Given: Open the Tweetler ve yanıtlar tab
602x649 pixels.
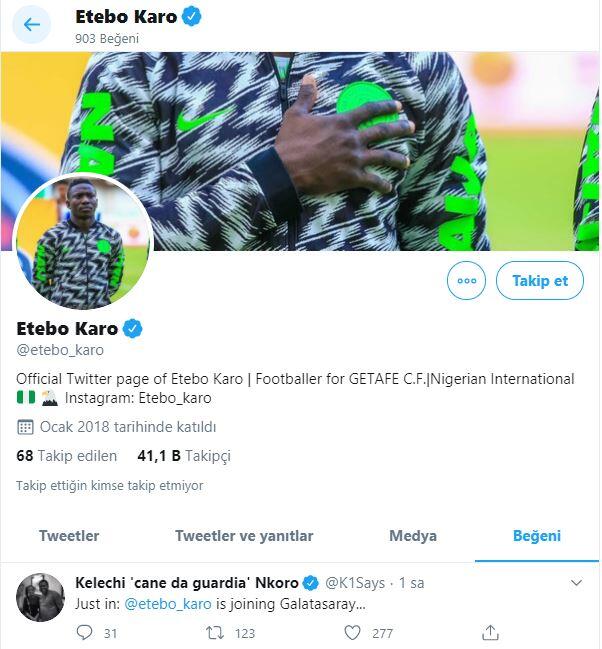Looking at the screenshot, I should point(244,536).
